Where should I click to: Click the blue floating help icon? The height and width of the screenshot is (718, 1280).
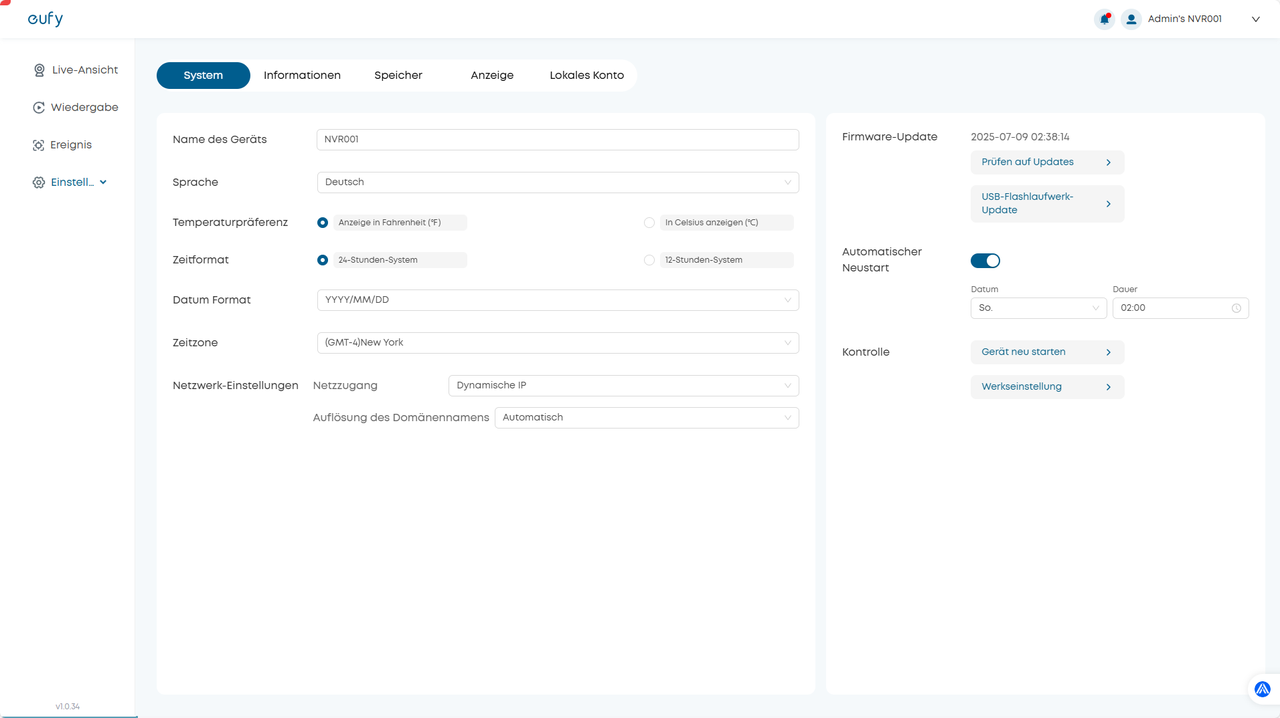click(x=1262, y=689)
